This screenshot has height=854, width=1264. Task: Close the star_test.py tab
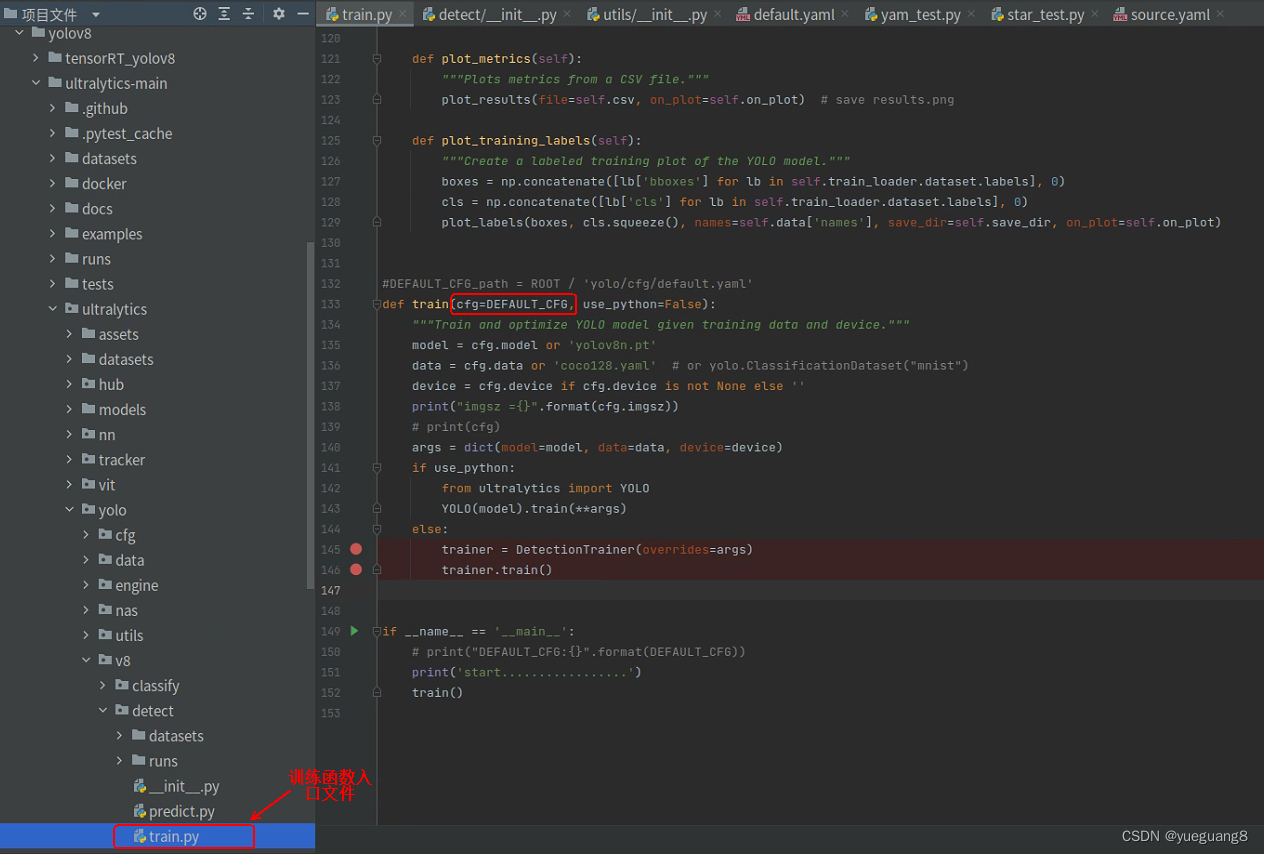(1095, 15)
